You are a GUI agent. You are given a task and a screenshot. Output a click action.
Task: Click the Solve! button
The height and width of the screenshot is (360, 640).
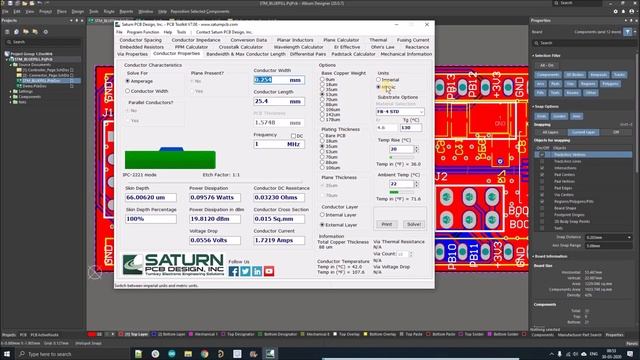(x=413, y=224)
